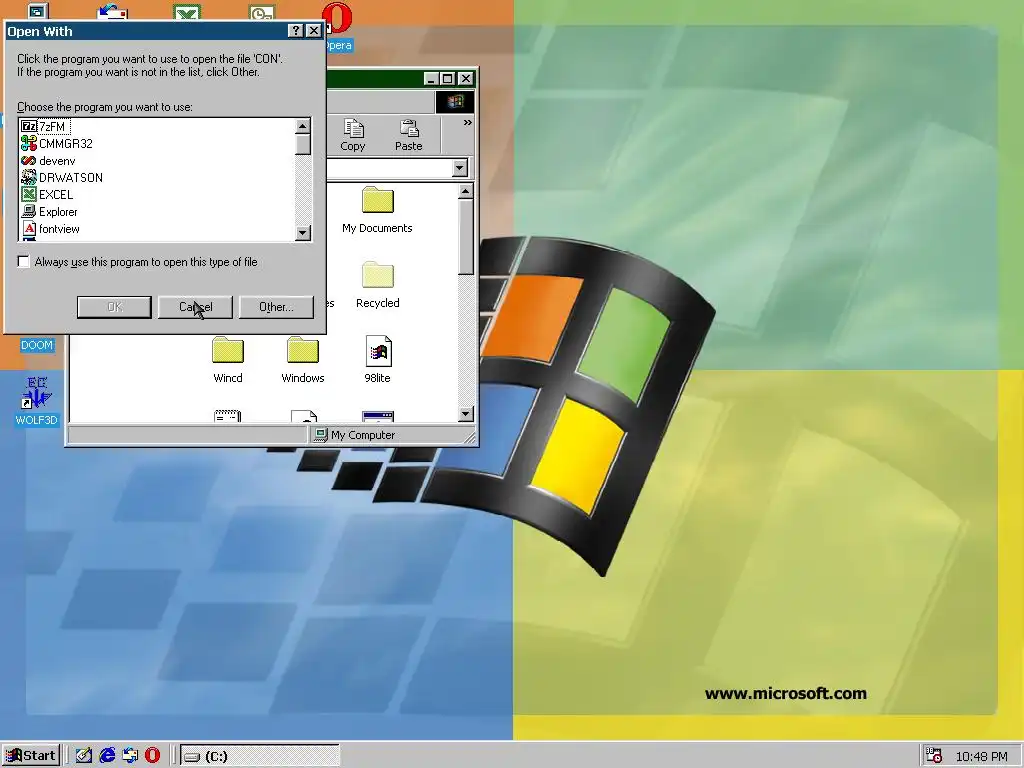
Task: Click the 10:48 PM system clock
Action: (x=982, y=756)
